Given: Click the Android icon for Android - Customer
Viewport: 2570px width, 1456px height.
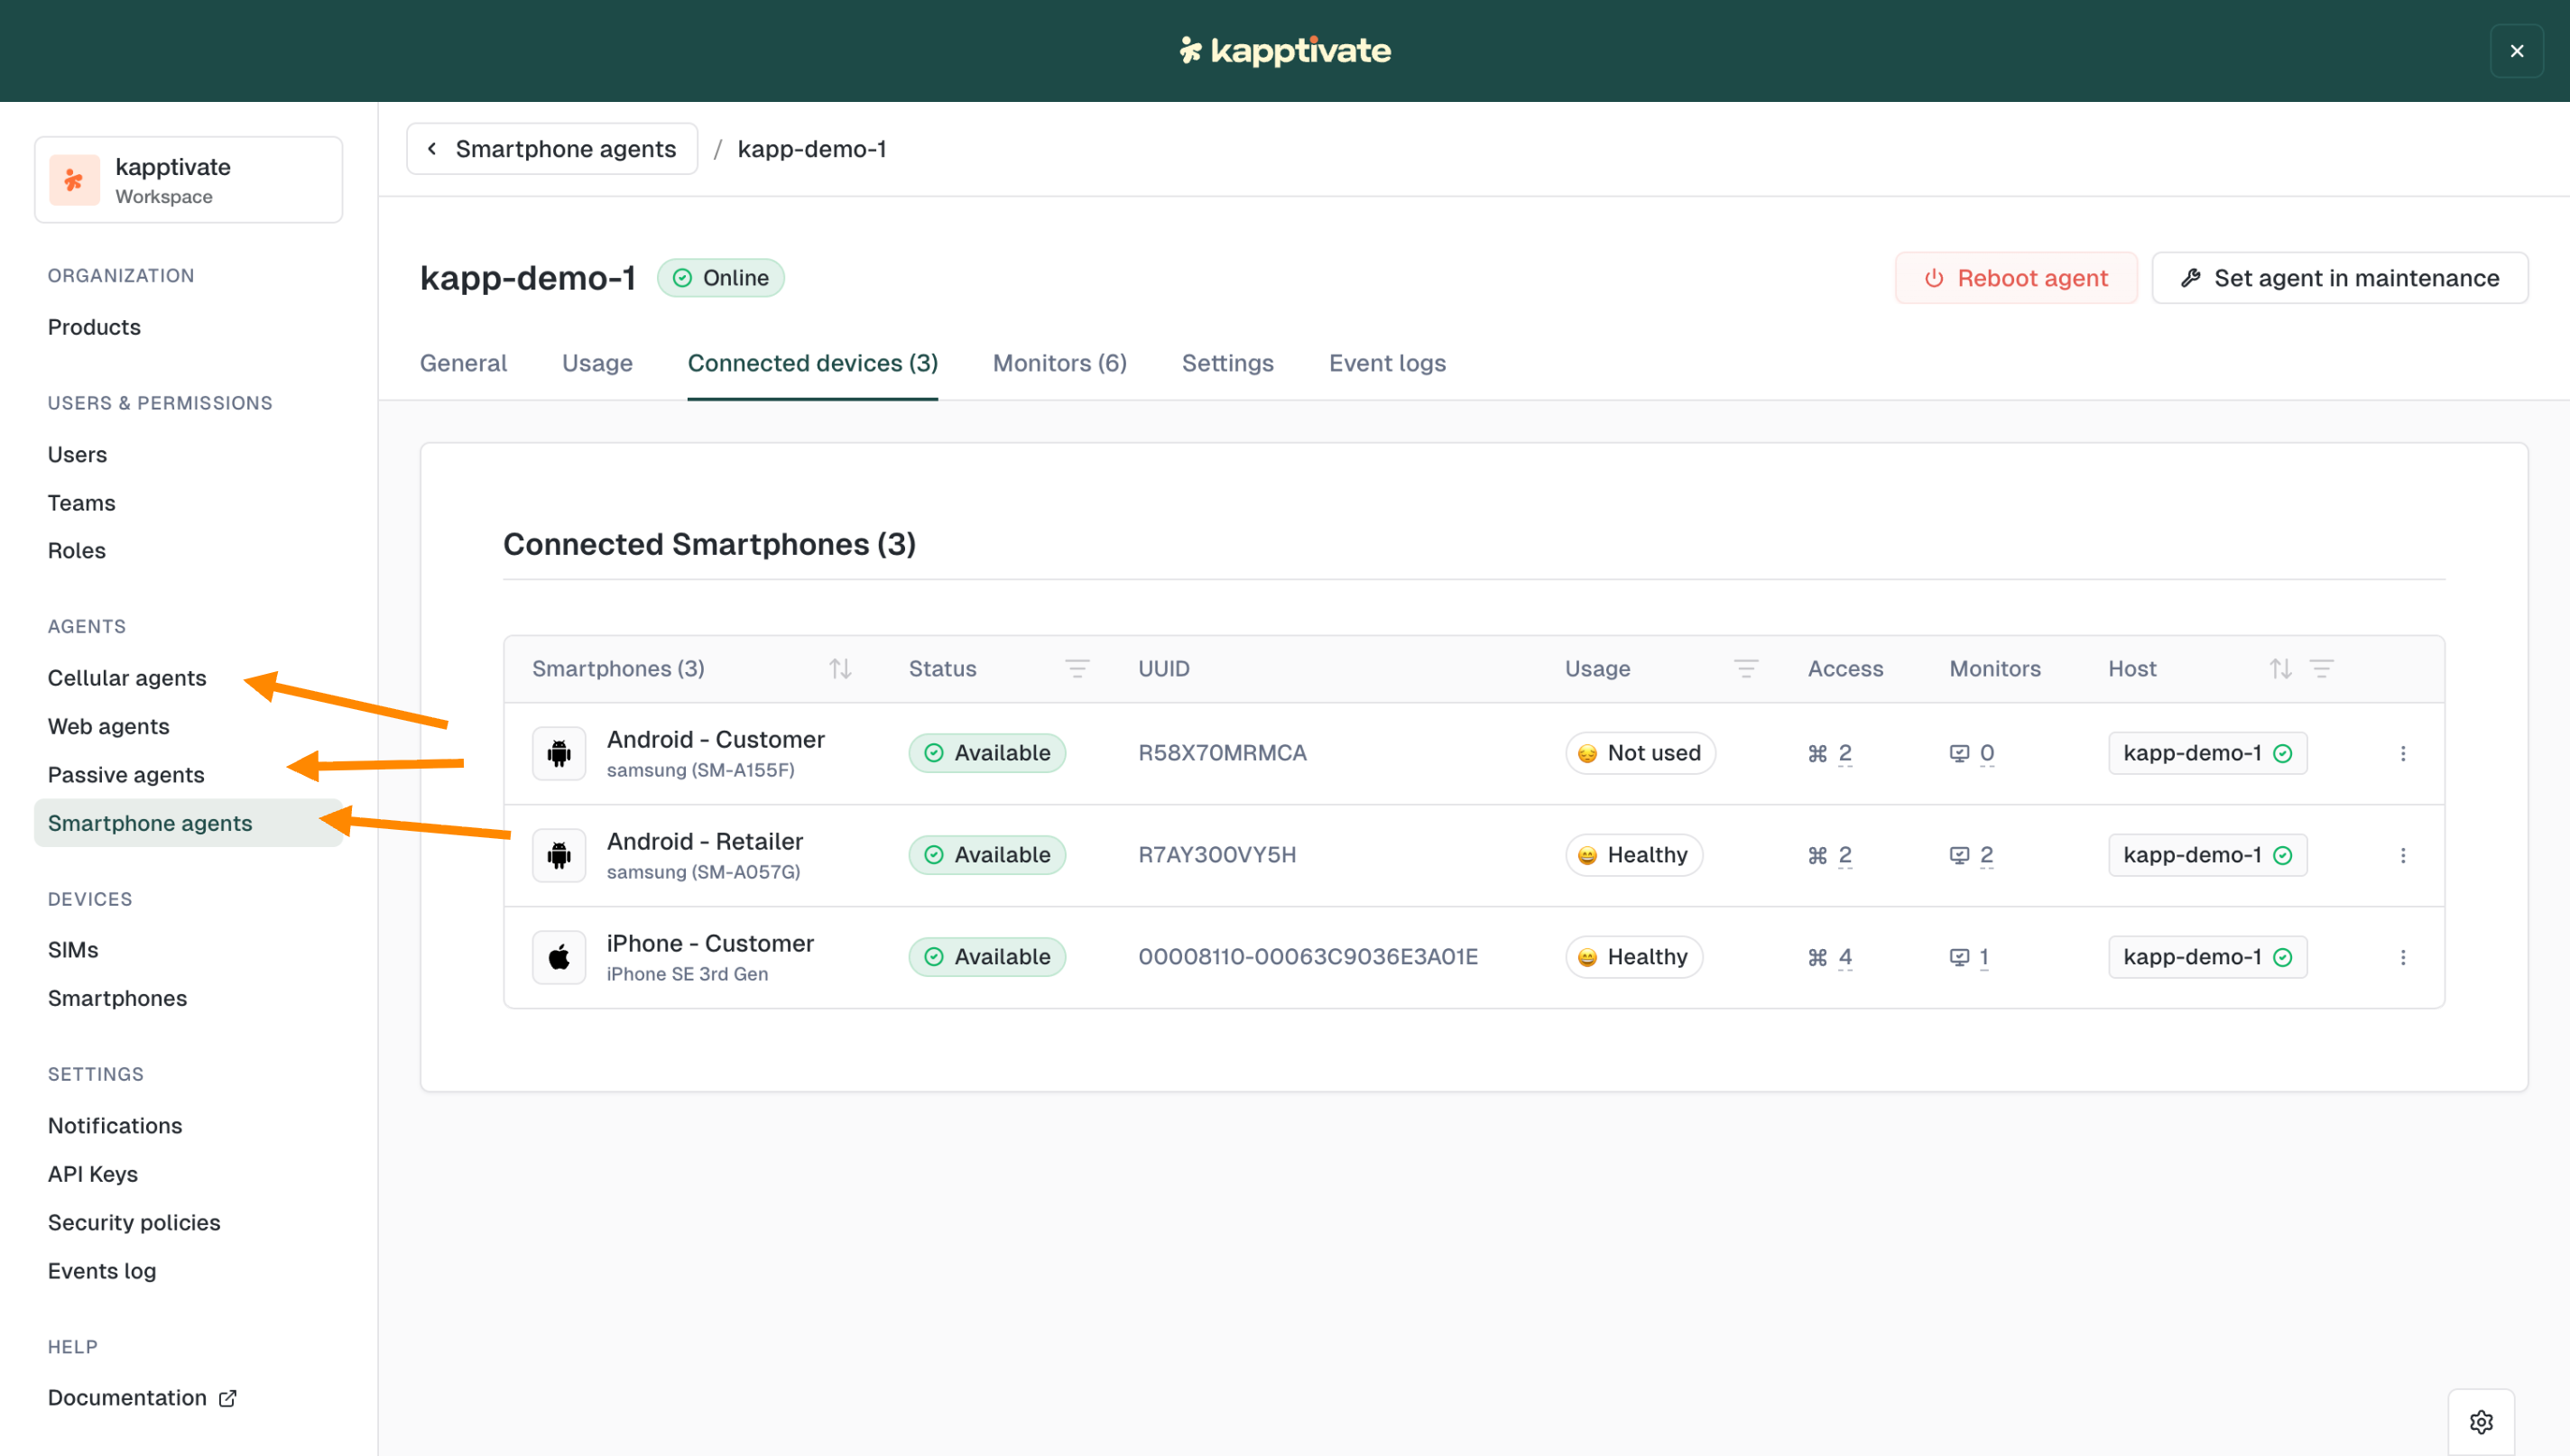Looking at the screenshot, I should pos(559,753).
